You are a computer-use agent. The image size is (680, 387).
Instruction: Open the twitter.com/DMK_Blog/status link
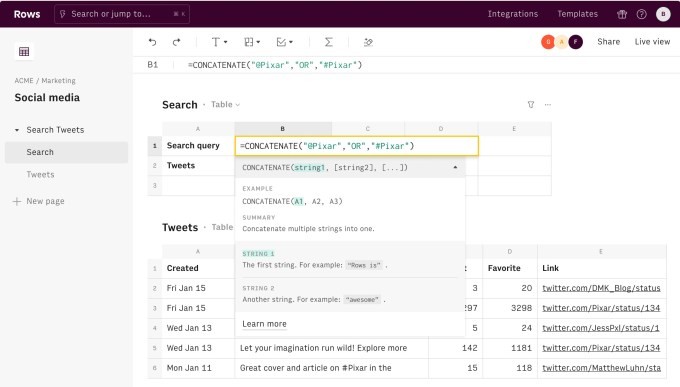[601, 288]
